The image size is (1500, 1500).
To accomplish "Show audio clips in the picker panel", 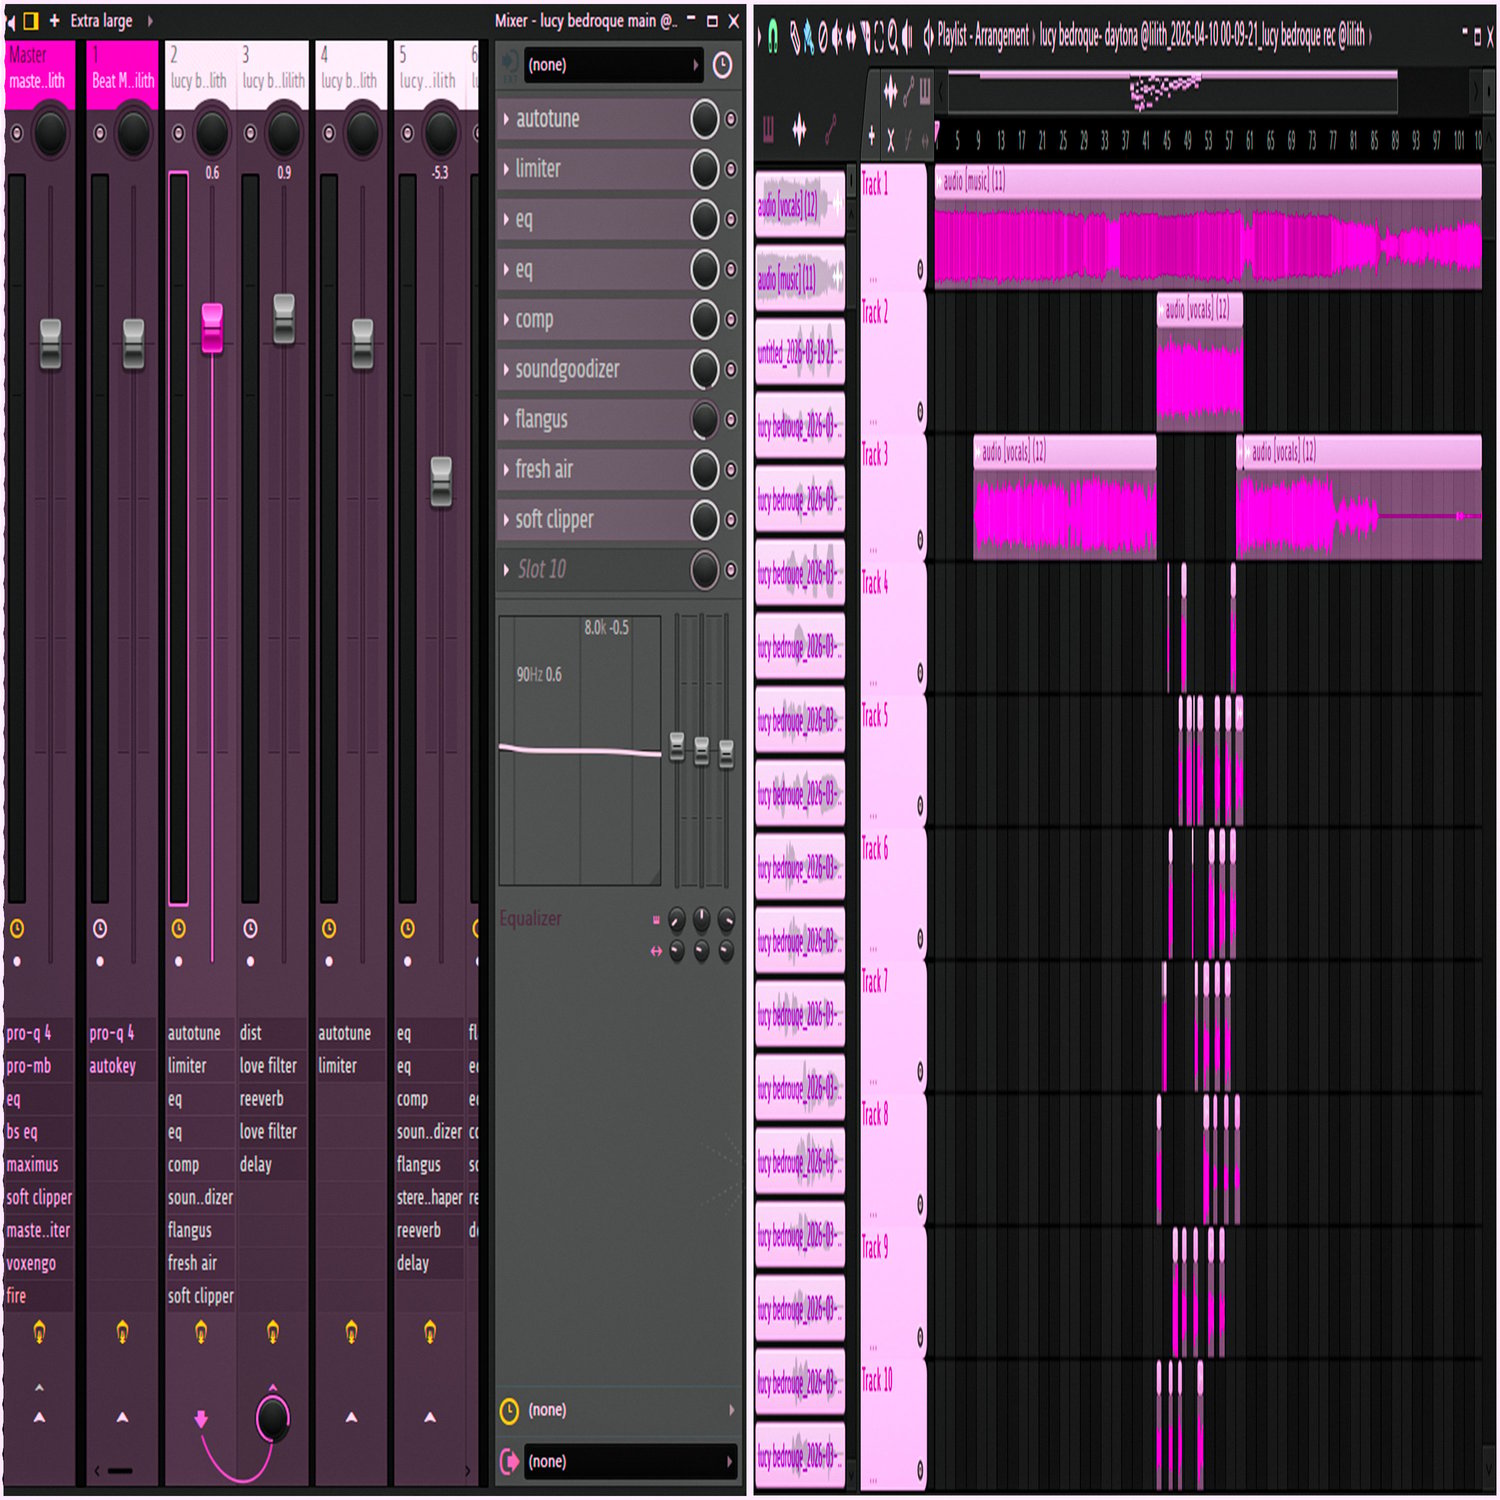I will click(799, 130).
